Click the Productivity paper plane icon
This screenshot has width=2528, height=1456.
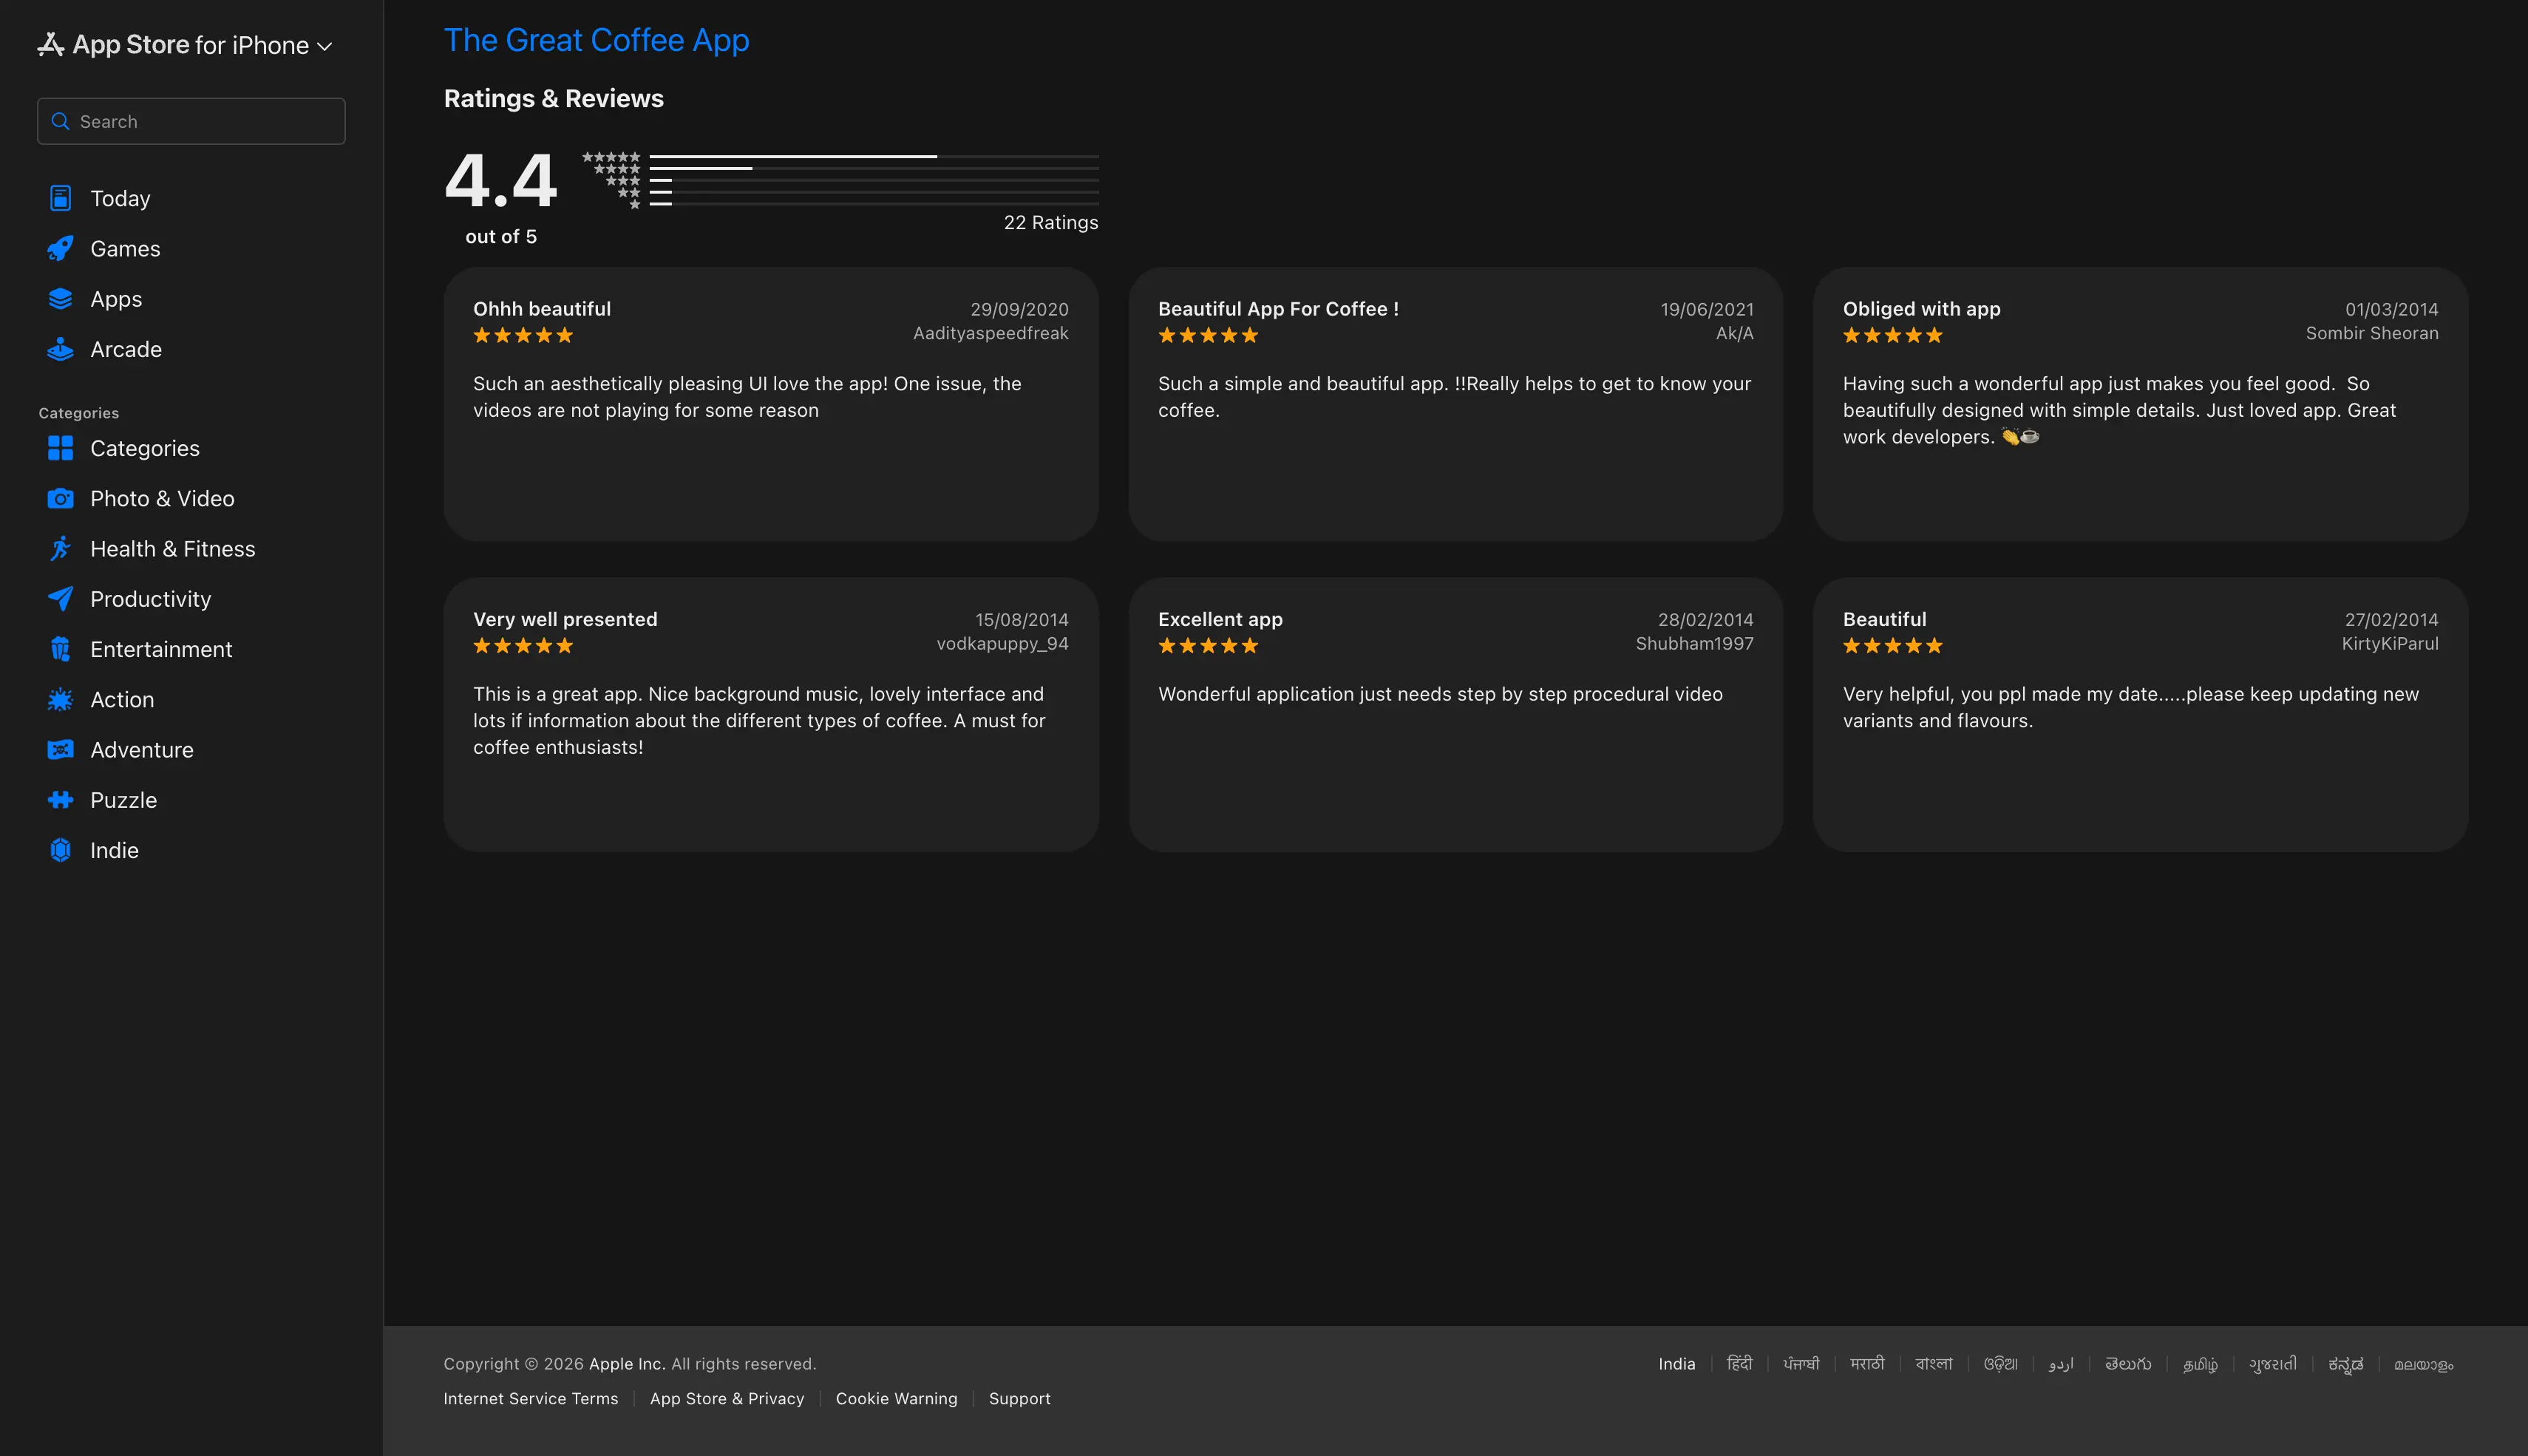point(60,598)
